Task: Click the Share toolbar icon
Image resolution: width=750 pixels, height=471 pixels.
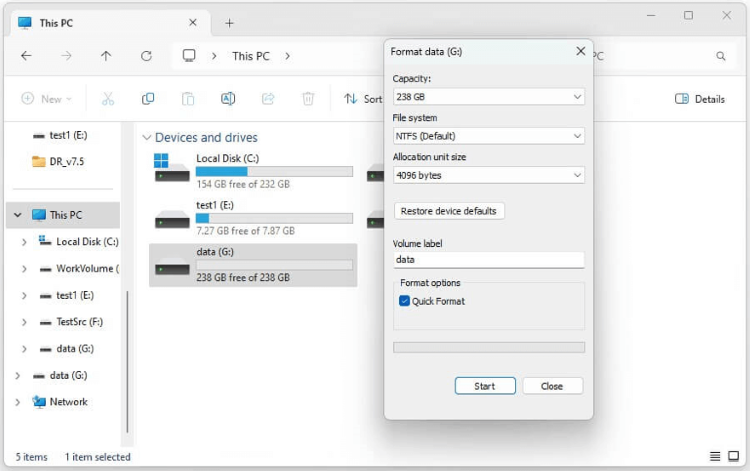Action: [x=268, y=99]
